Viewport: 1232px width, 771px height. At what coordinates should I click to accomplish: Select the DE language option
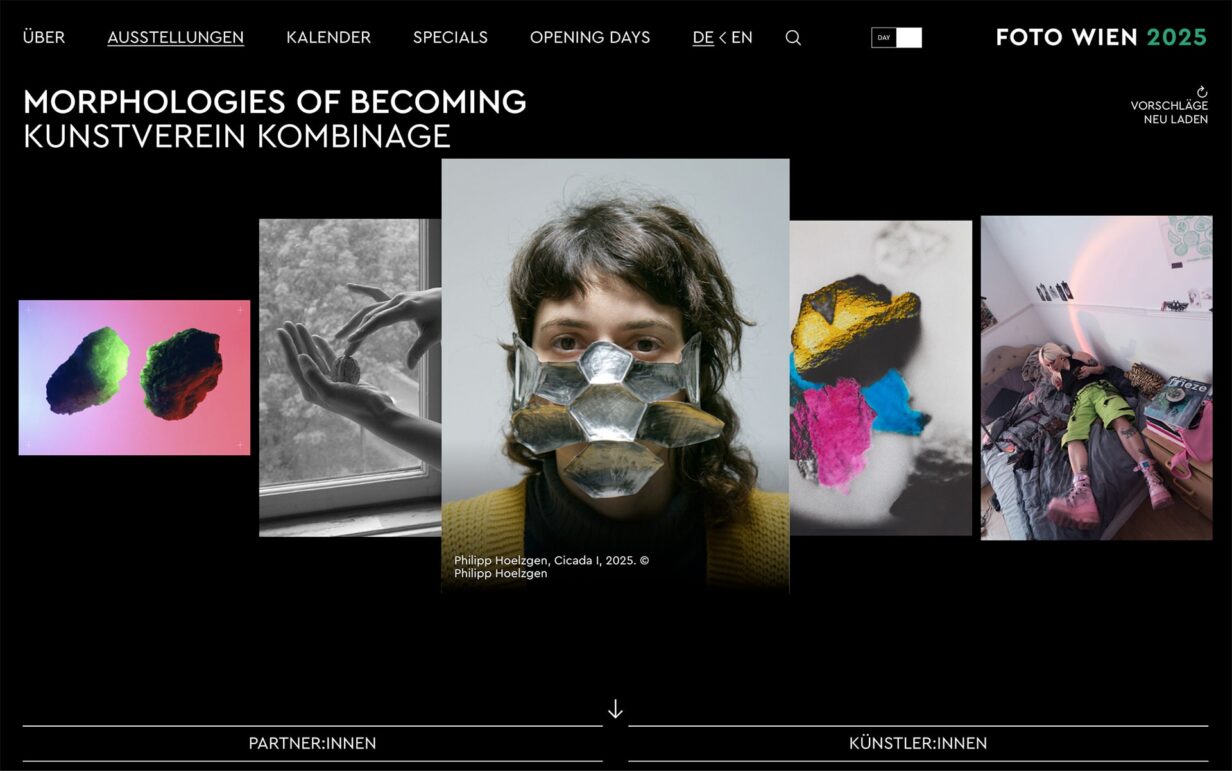click(x=703, y=38)
